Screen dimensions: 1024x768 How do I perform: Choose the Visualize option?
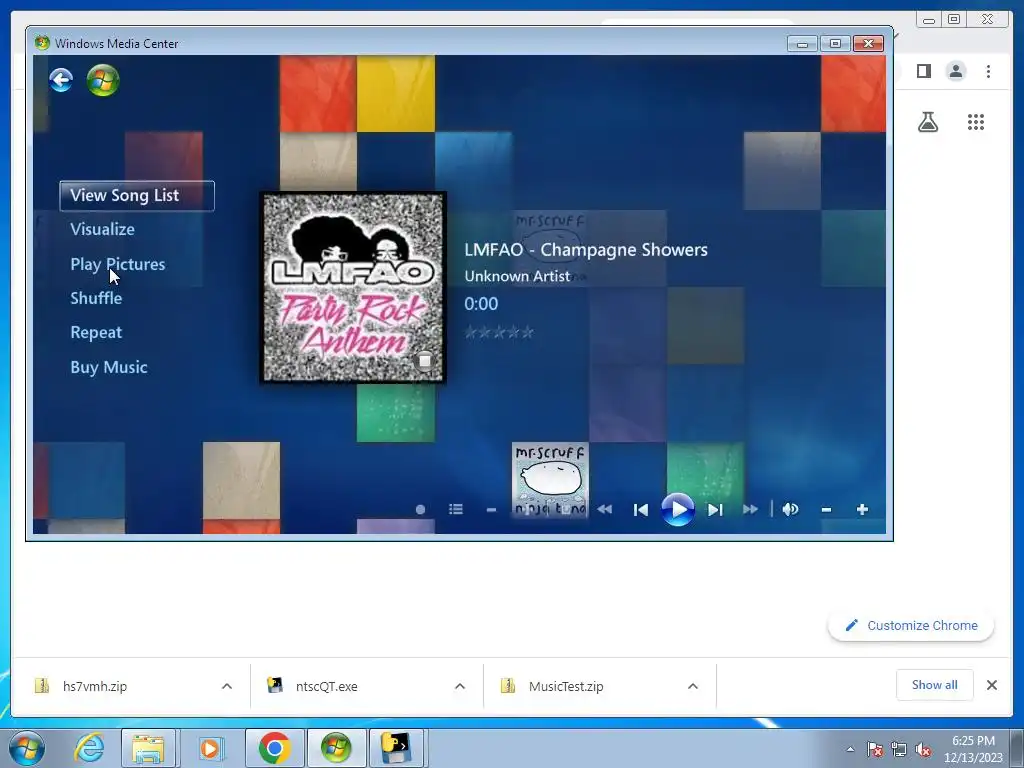[x=103, y=229]
